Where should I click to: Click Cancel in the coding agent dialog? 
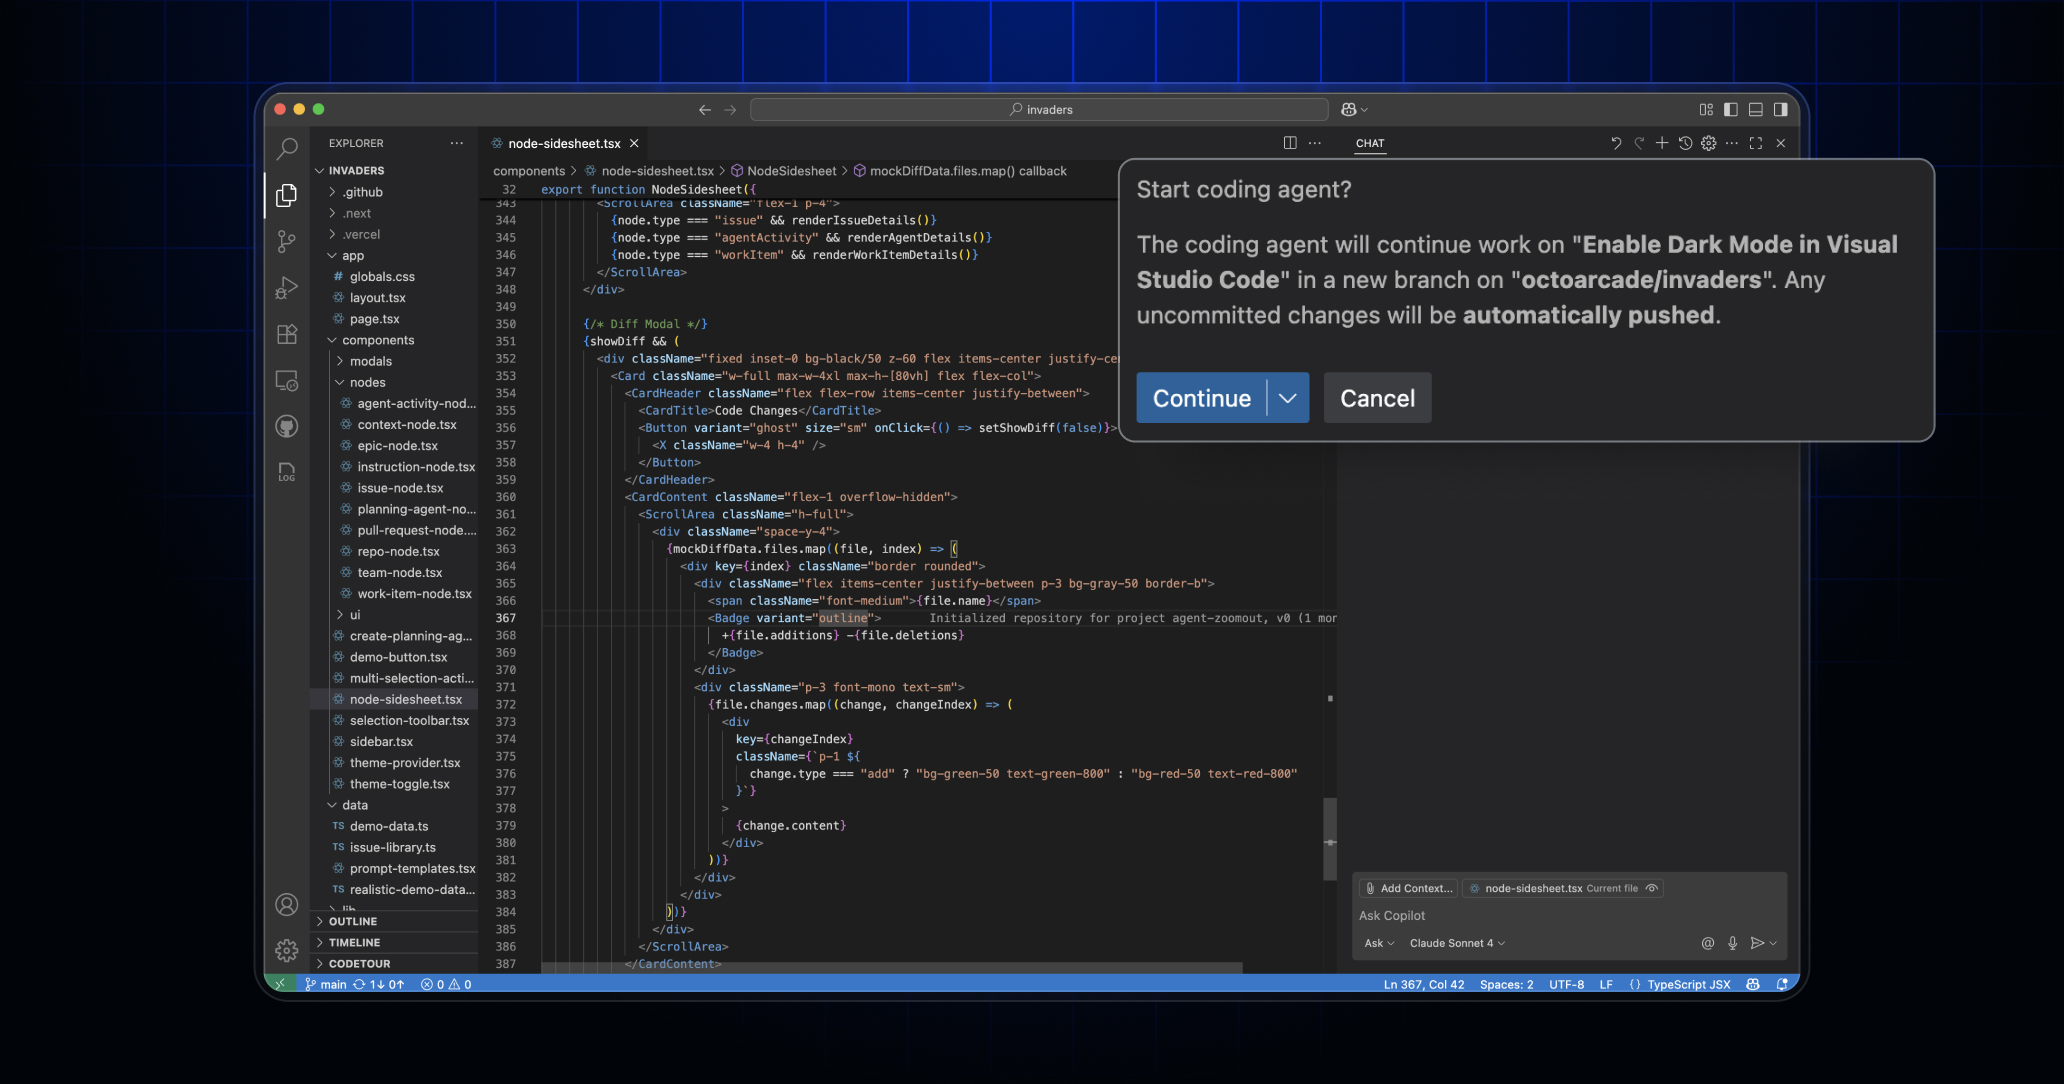pos(1377,398)
